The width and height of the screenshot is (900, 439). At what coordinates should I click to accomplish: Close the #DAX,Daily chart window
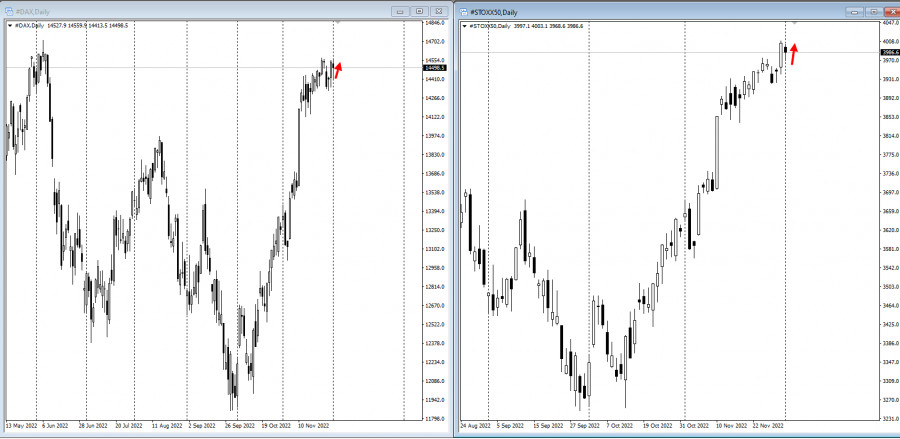pyautogui.click(x=439, y=11)
